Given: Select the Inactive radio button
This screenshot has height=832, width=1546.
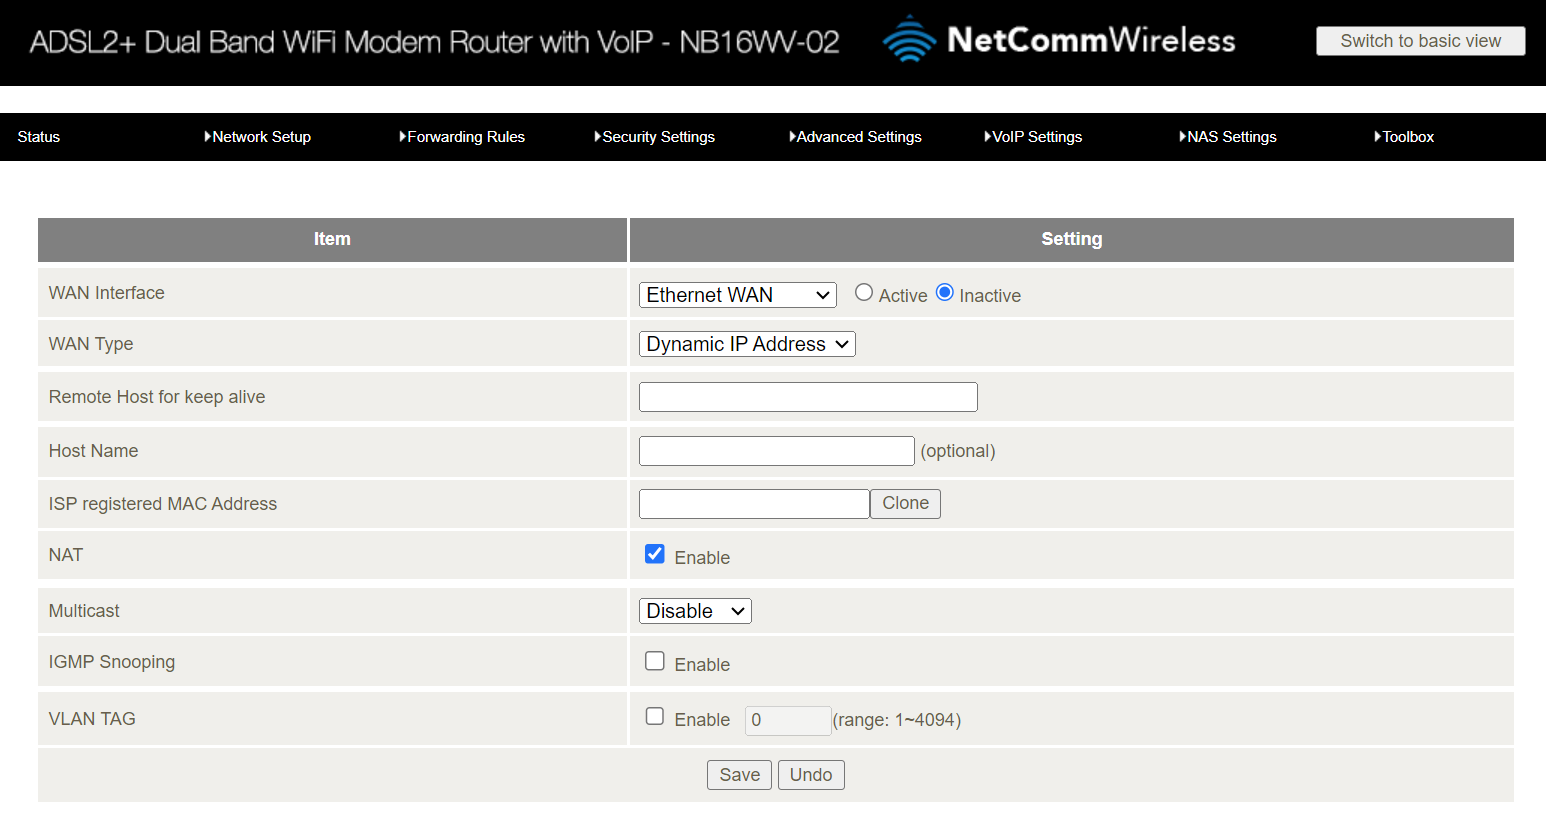Looking at the screenshot, I should pyautogui.click(x=945, y=293).
